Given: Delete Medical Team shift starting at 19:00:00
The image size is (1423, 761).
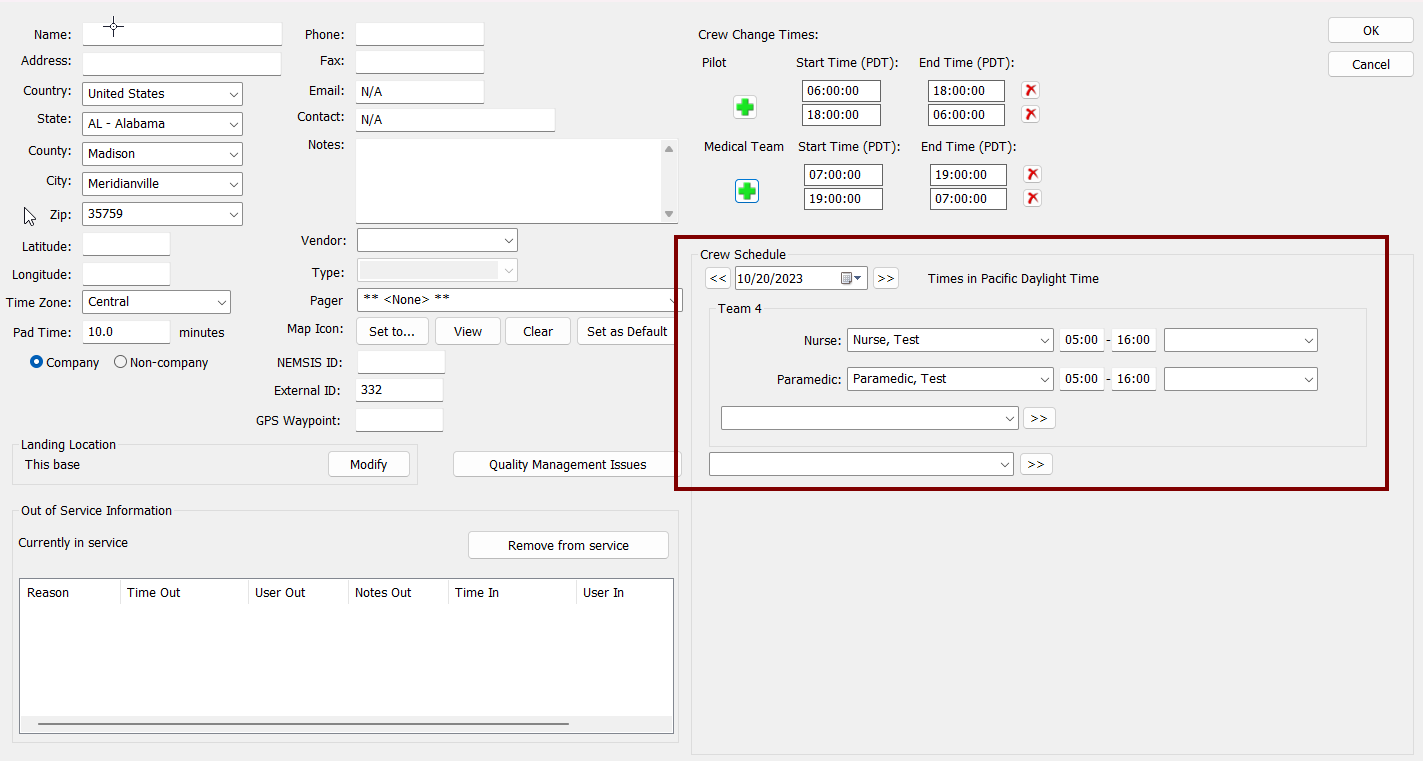Looking at the screenshot, I should click(x=1032, y=199).
